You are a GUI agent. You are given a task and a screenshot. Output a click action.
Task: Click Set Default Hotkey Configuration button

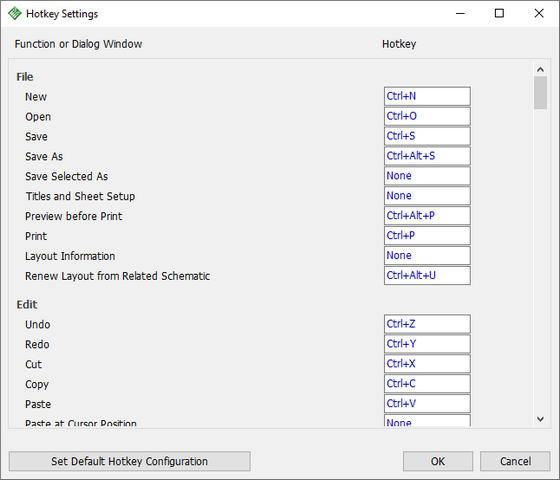coord(129,461)
